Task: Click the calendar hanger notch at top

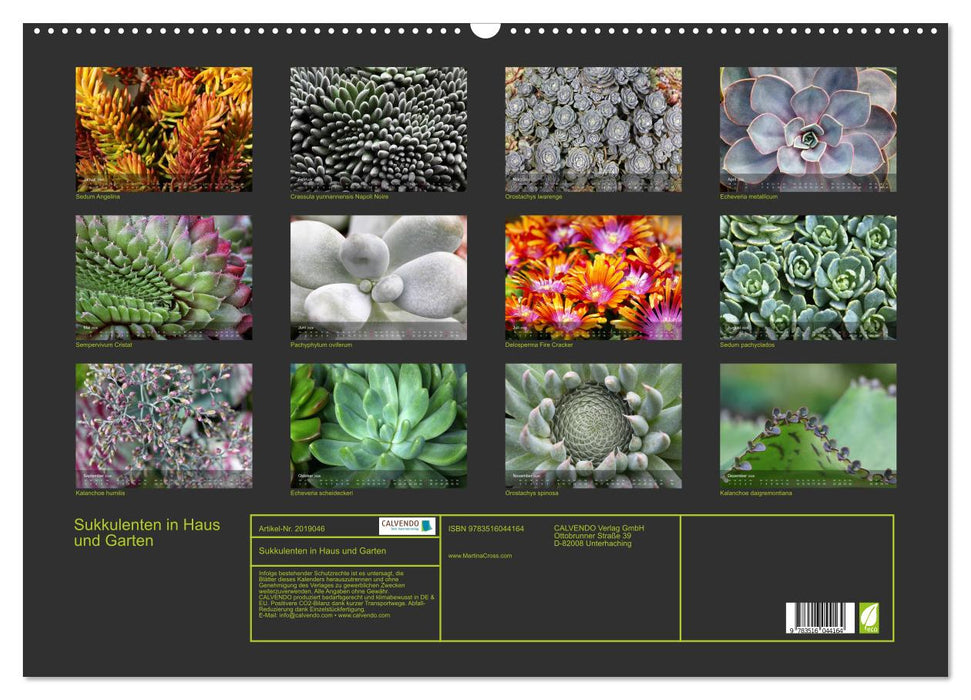Action: tap(485, 28)
